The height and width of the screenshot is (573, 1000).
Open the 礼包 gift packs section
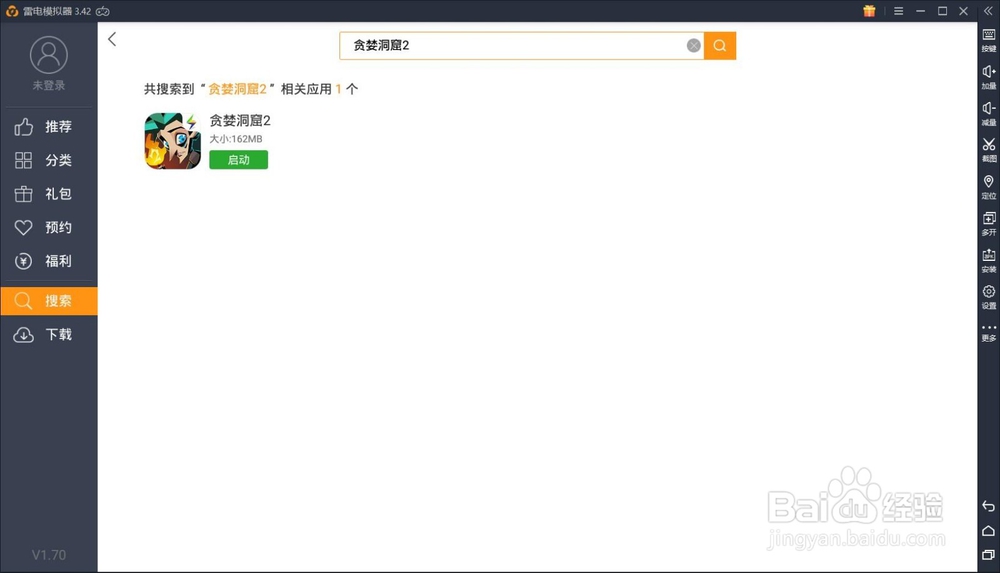point(48,193)
